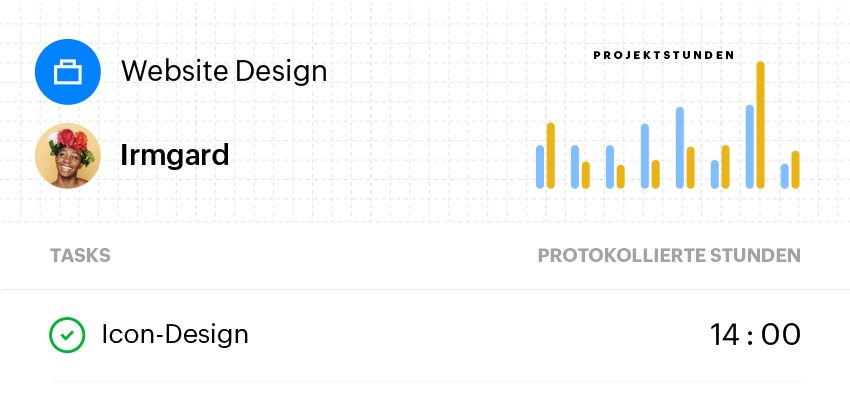Click the fifth blue bar from the left
Image resolution: width=850 pixels, height=418 pixels.
[x=680, y=148]
